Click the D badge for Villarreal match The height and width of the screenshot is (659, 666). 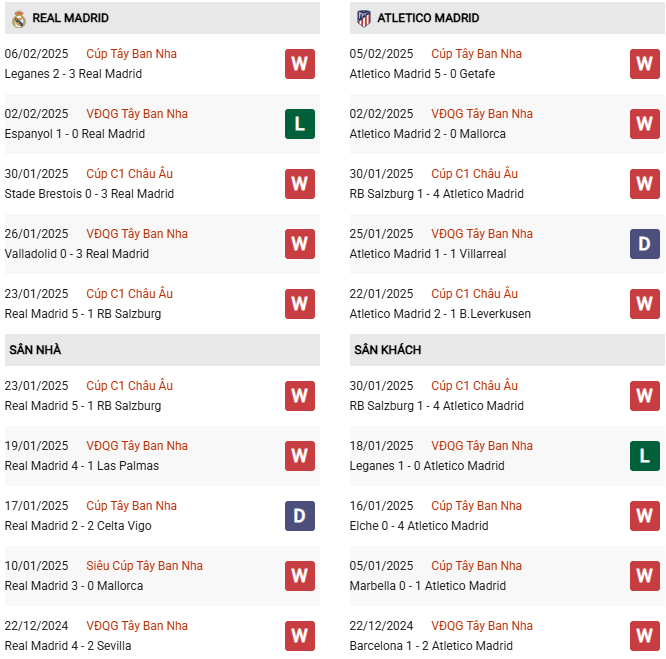(x=644, y=244)
